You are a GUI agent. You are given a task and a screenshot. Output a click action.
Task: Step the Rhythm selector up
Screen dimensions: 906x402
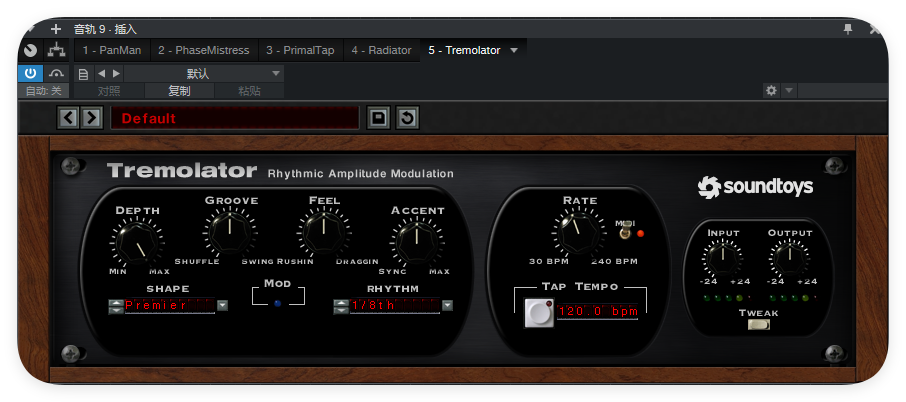tap(341, 302)
